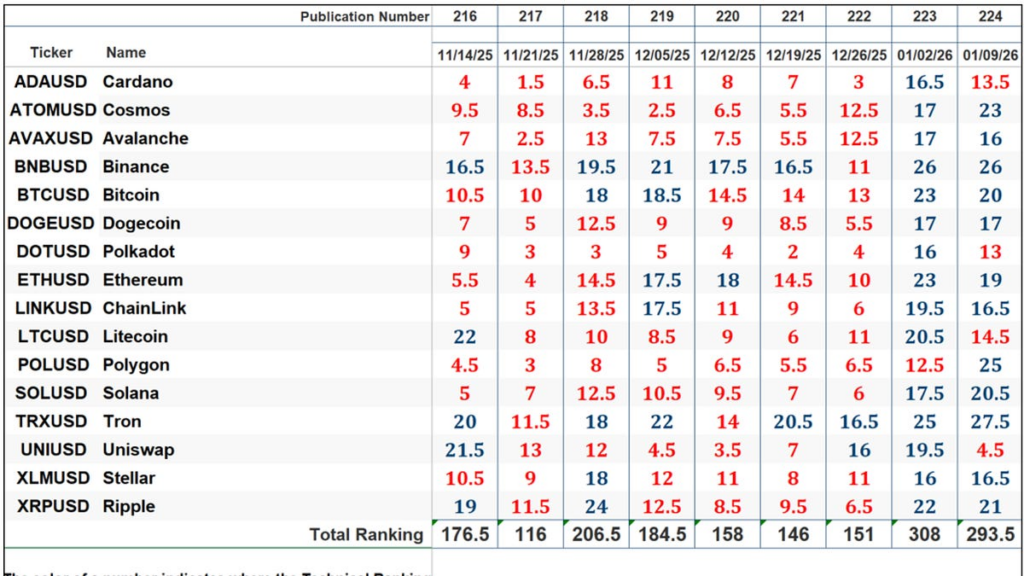The image size is (1024, 576).
Task: Select the BTCUSD ticker cell
Action: click(x=51, y=195)
